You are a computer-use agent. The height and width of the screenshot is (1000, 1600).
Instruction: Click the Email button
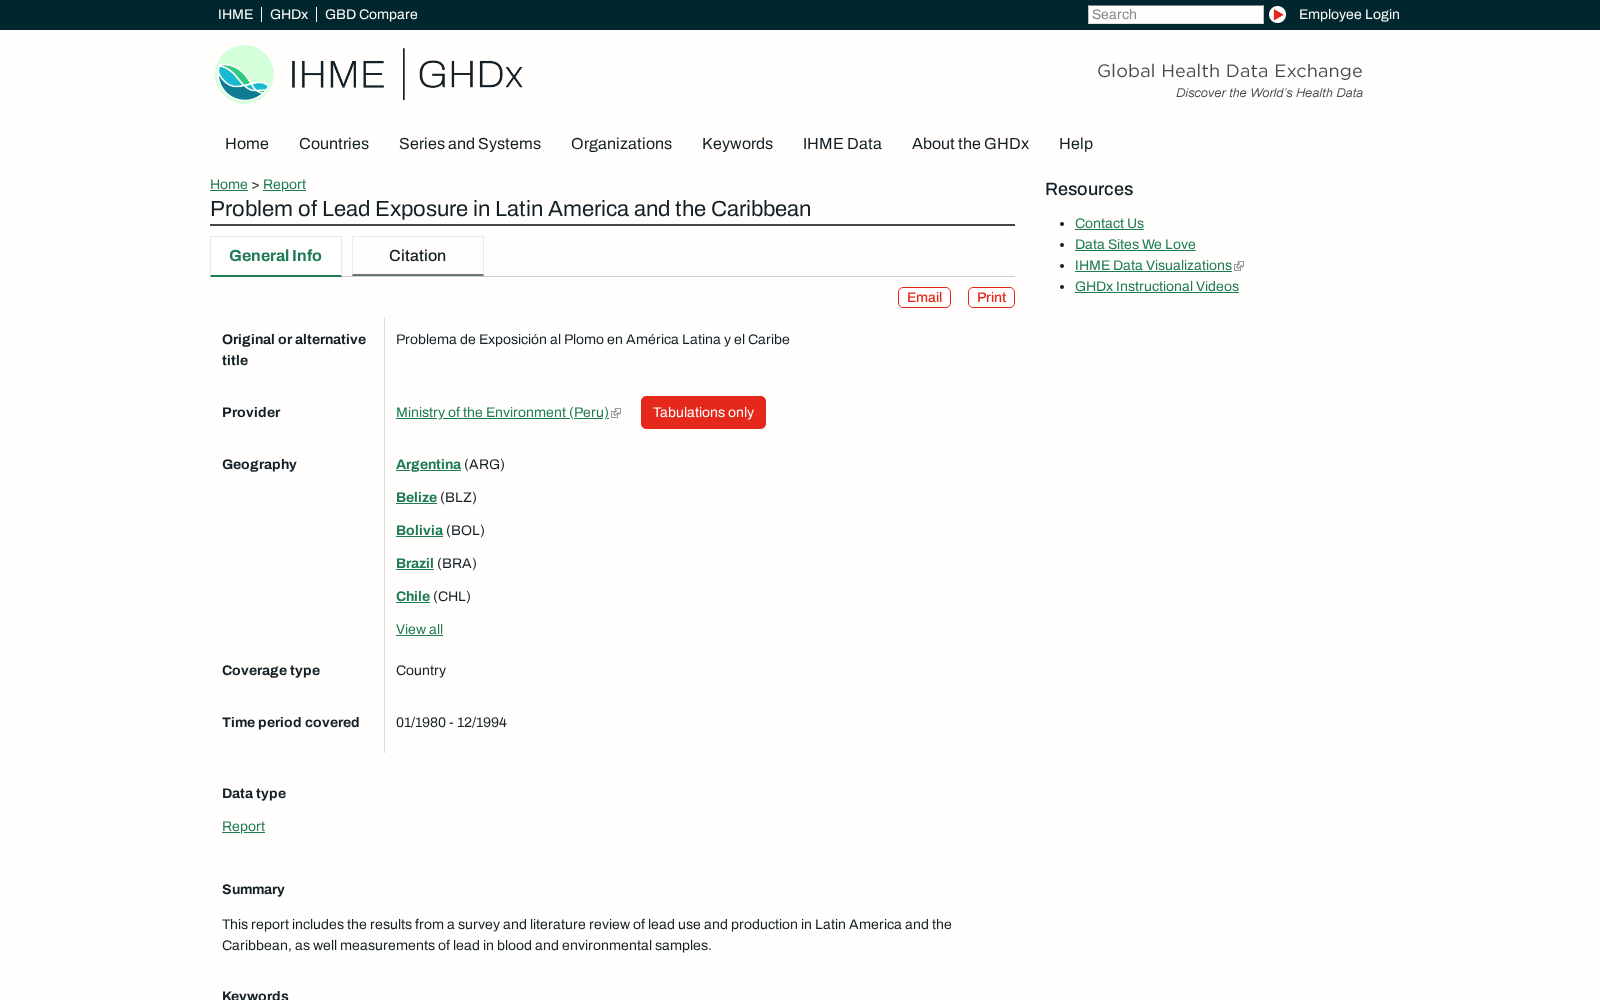coord(924,298)
